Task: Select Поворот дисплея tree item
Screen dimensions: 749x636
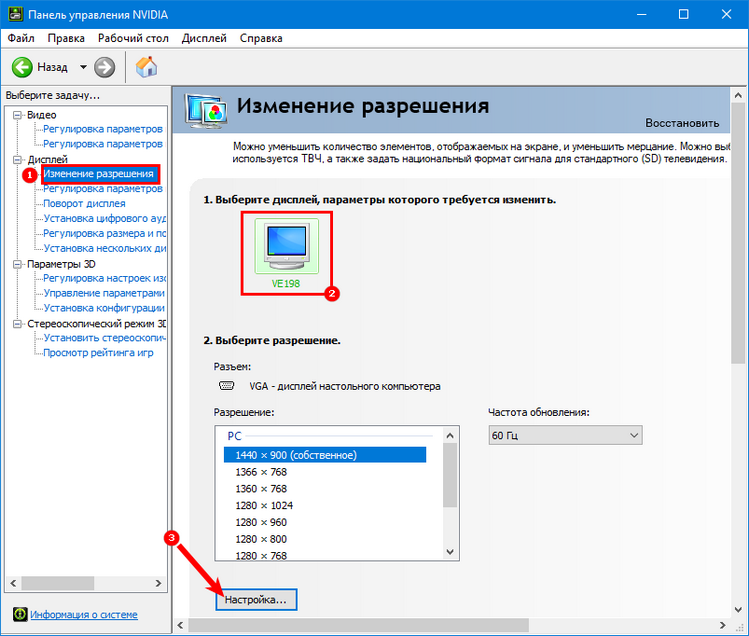Action: pyautogui.click(x=85, y=204)
